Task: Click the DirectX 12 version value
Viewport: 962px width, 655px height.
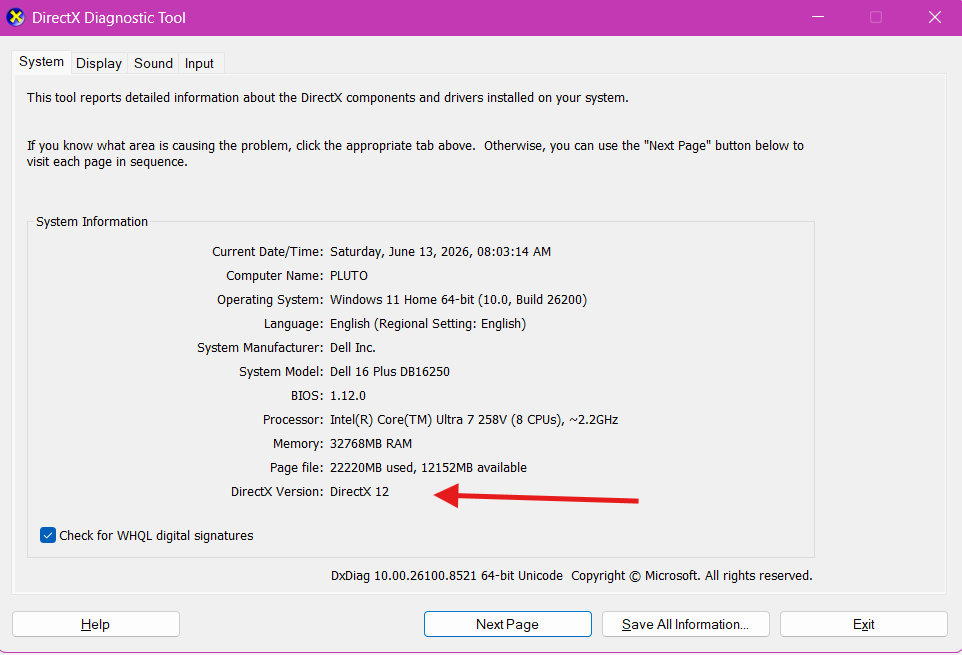Action: click(360, 492)
